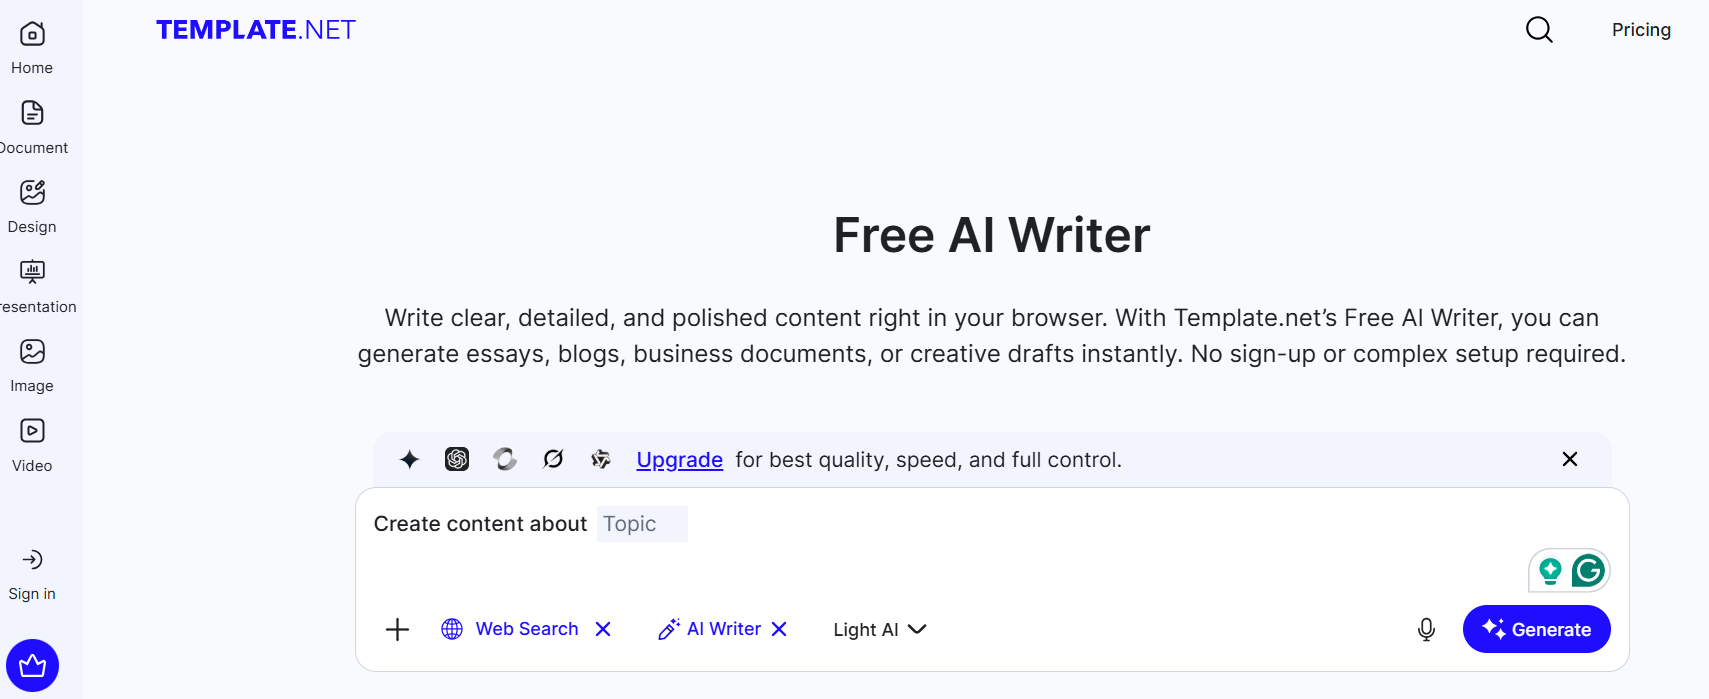1709x699 pixels.
Task: Open the ChatGPT model icon
Action: click(457, 459)
